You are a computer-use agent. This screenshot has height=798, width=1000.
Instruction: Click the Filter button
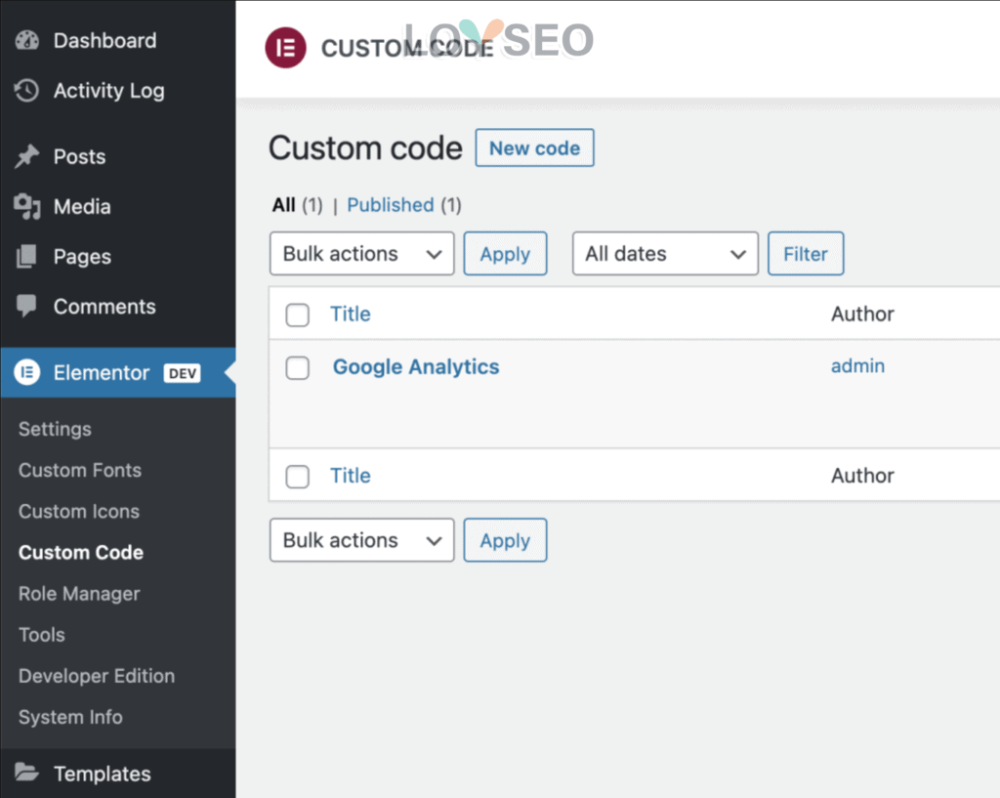[805, 254]
